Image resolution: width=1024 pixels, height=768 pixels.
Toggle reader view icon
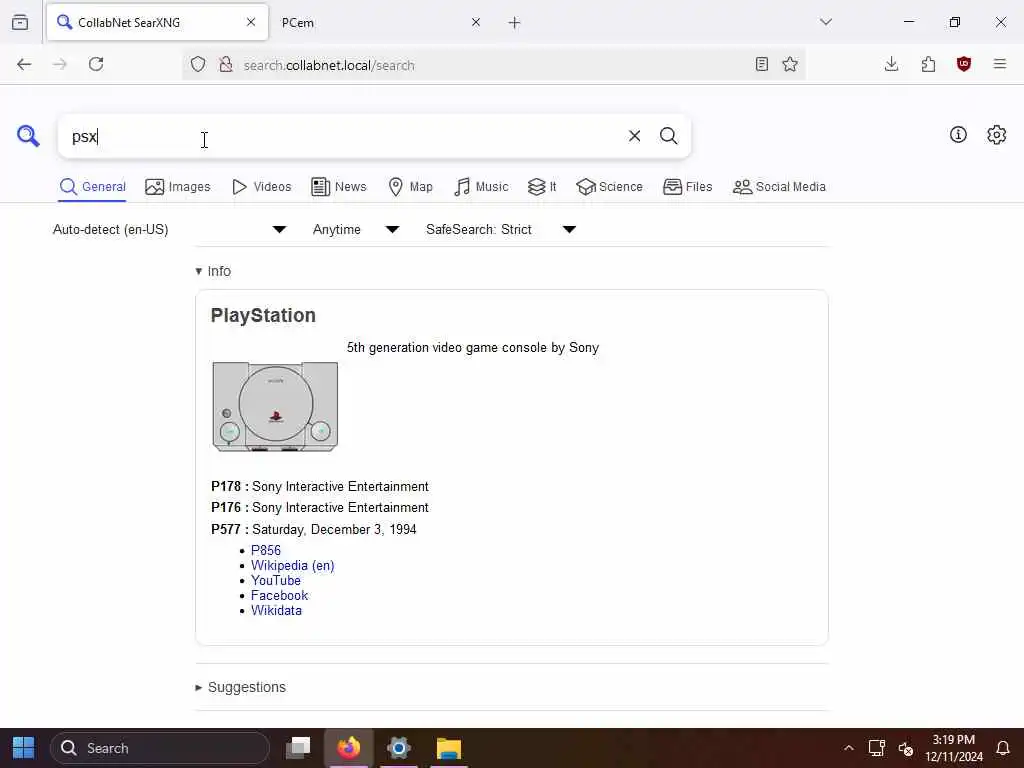[761, 64]
